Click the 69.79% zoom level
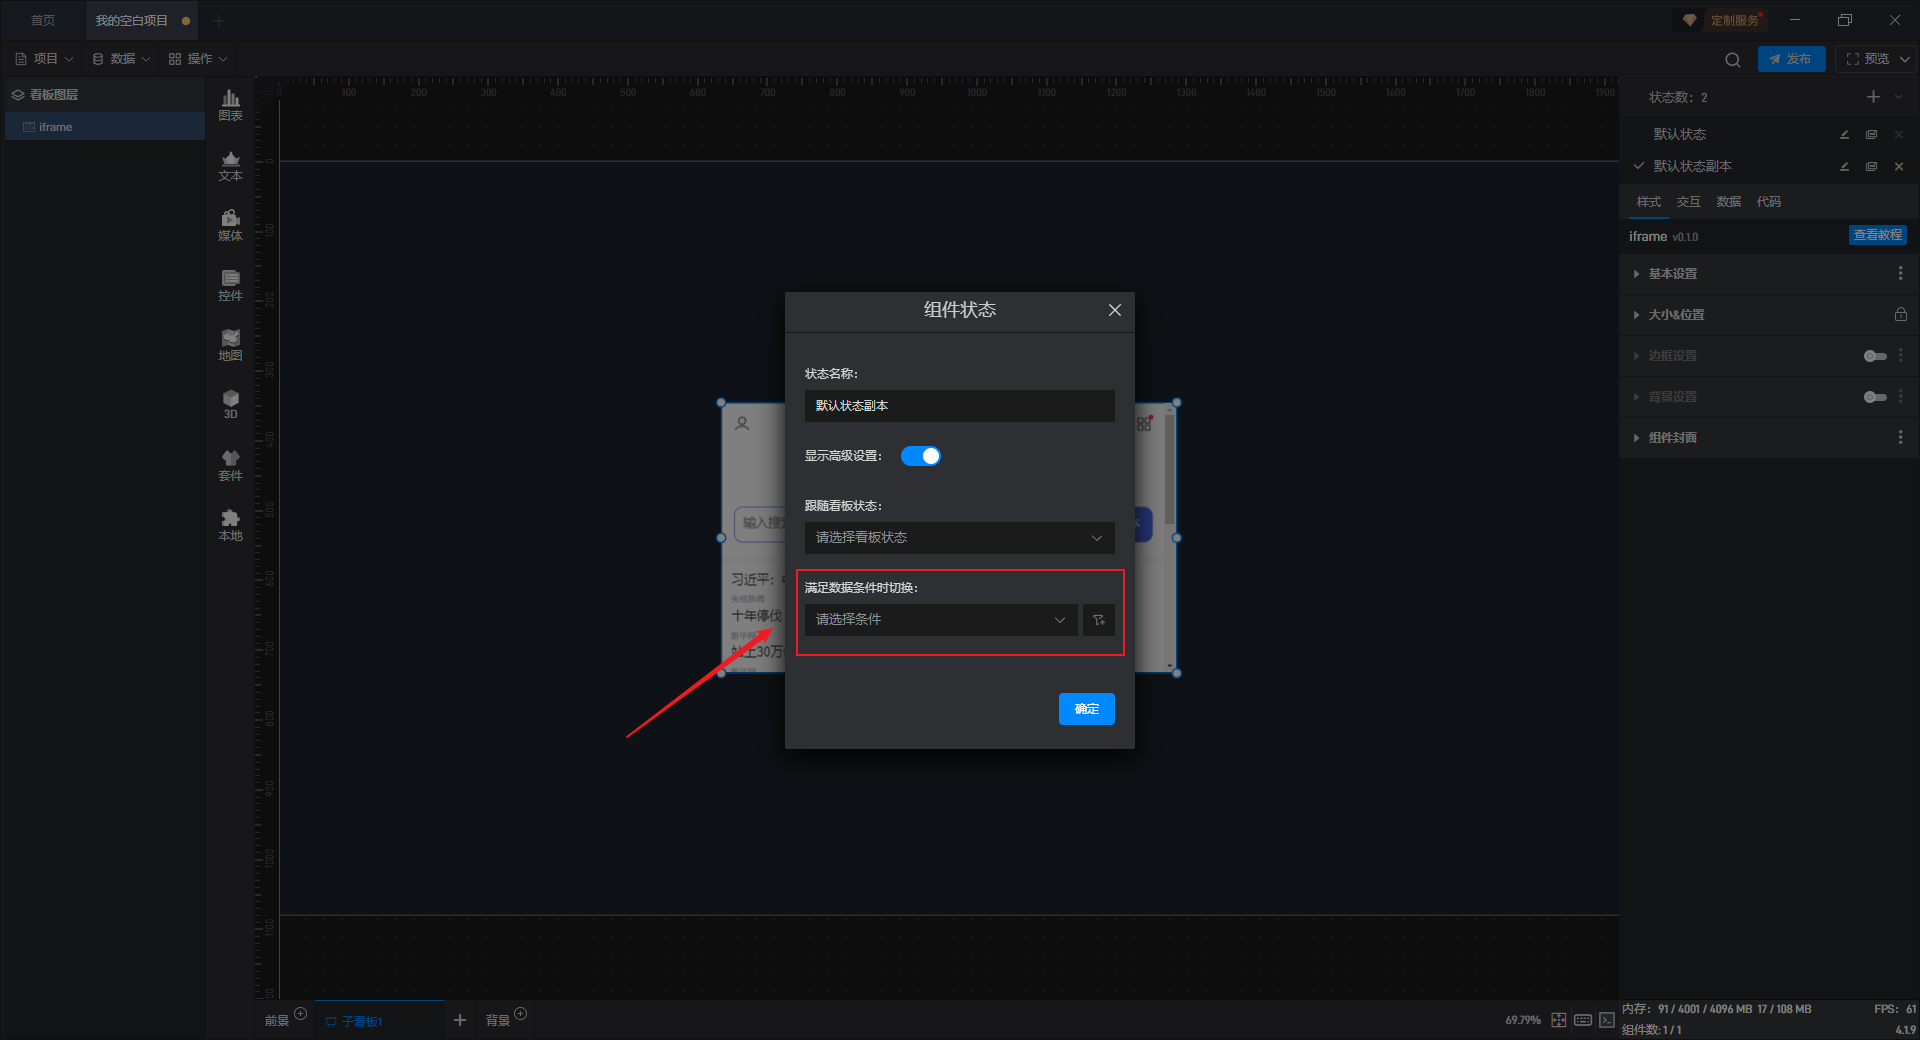The width and height of the screenshot is (1920, 1040). [1523, 1021]
